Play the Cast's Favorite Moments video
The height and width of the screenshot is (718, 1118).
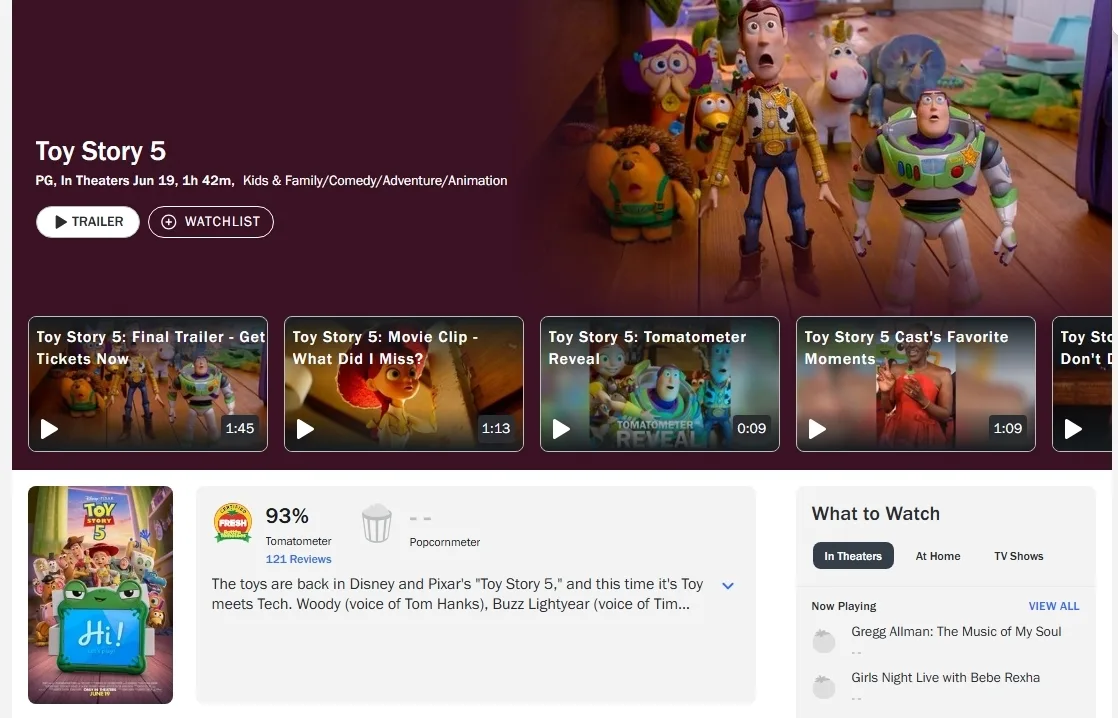coord(916,384)
